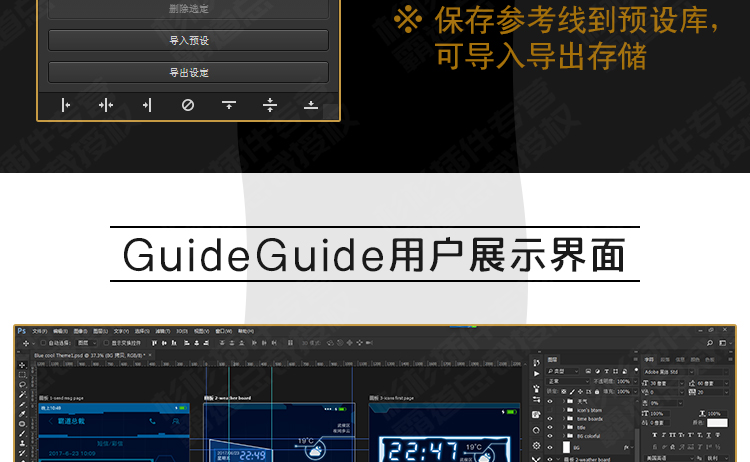Open the 图层(L) menu
Screen dimensions: 750x462
(100, 331)
